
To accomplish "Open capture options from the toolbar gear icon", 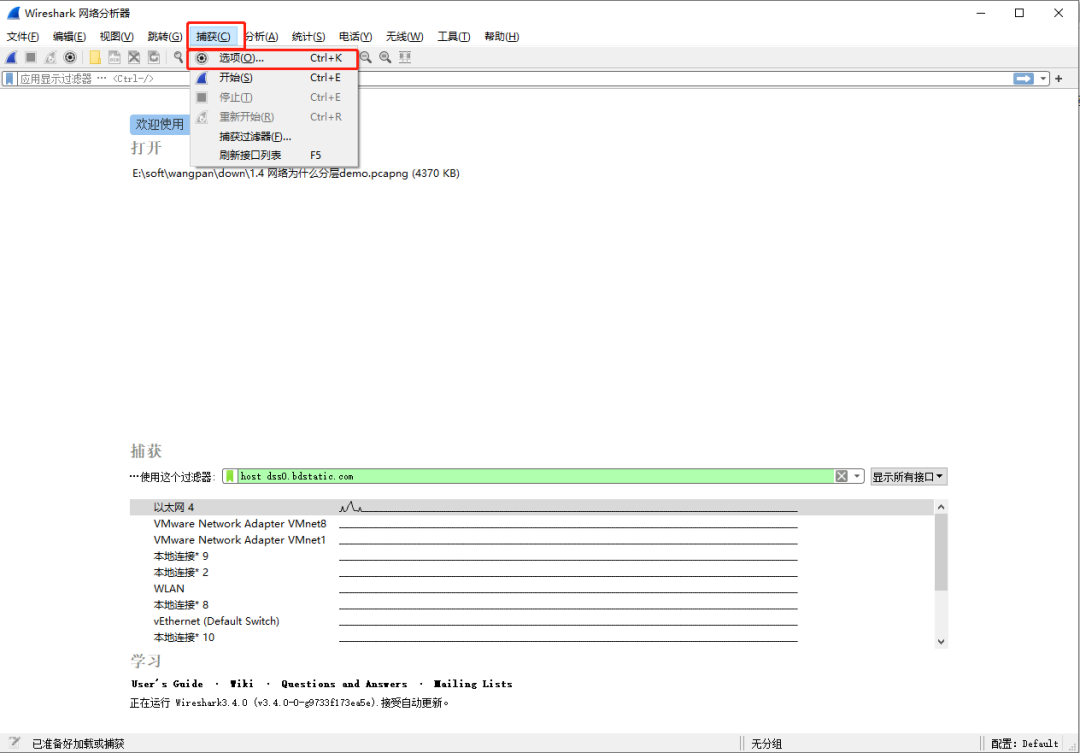I will [70, 57].
